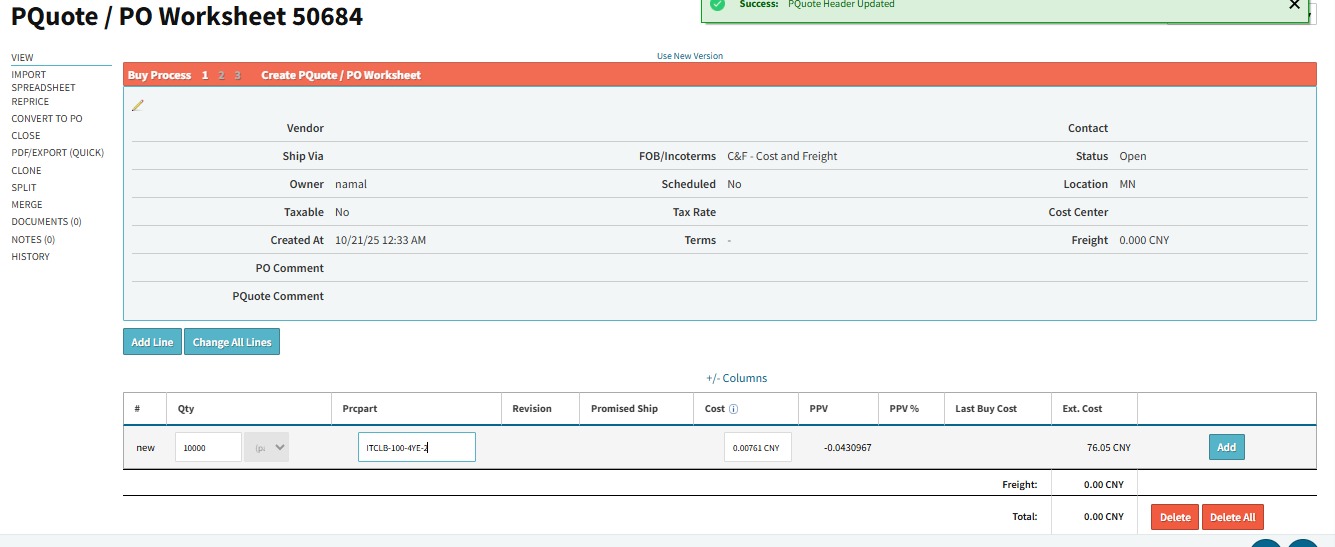This screenshot has height=547, width=1335.
Task: Click the pencil edit header icon
Action: (138, 105)
